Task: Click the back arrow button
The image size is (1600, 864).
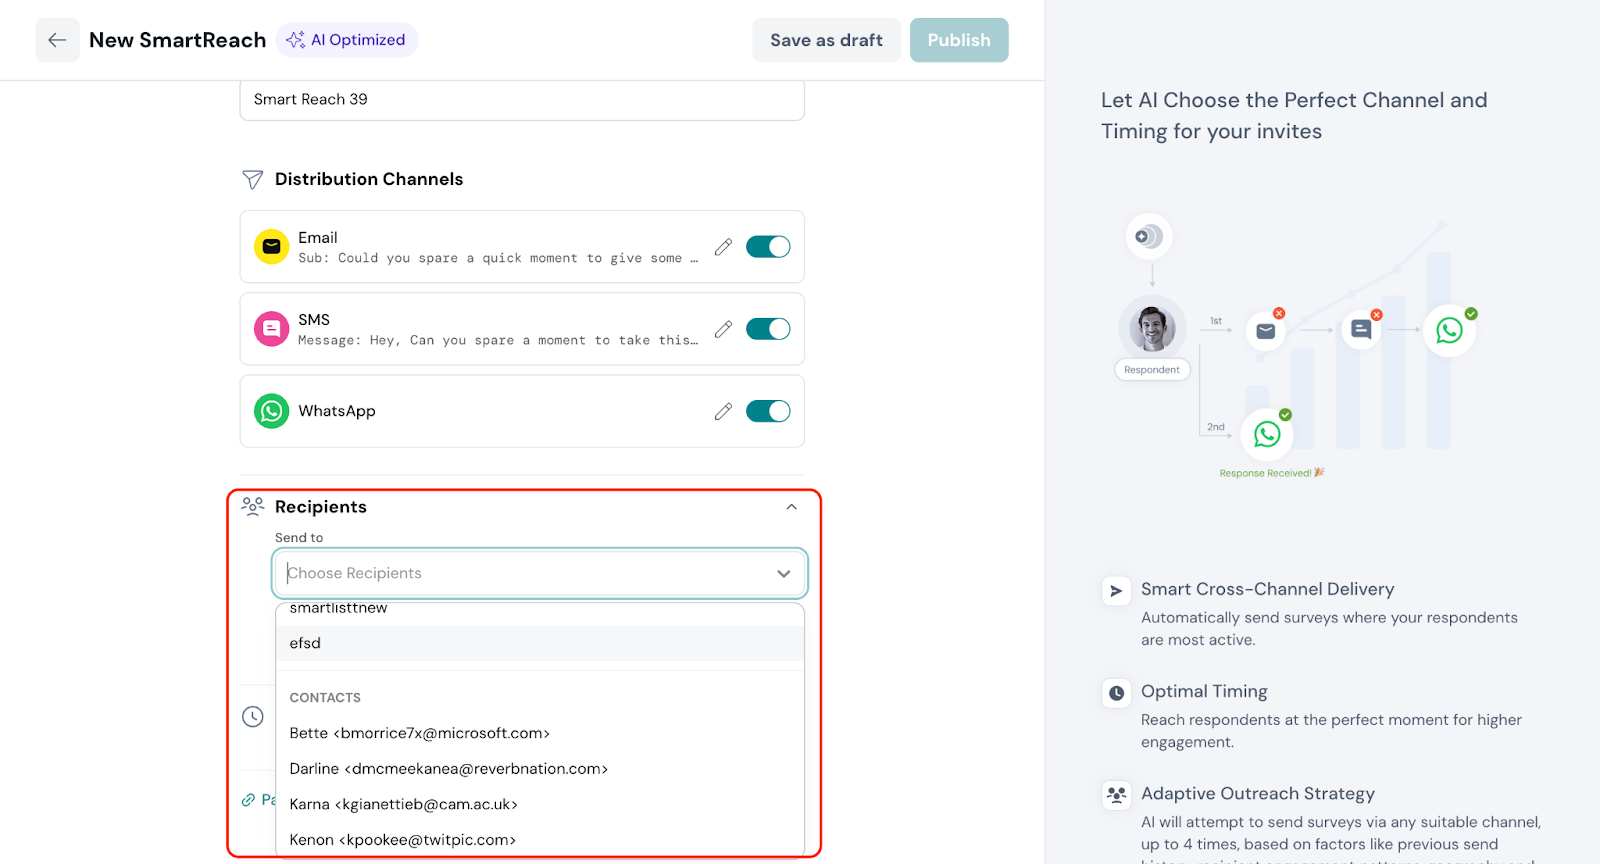Action: (57, 40)
